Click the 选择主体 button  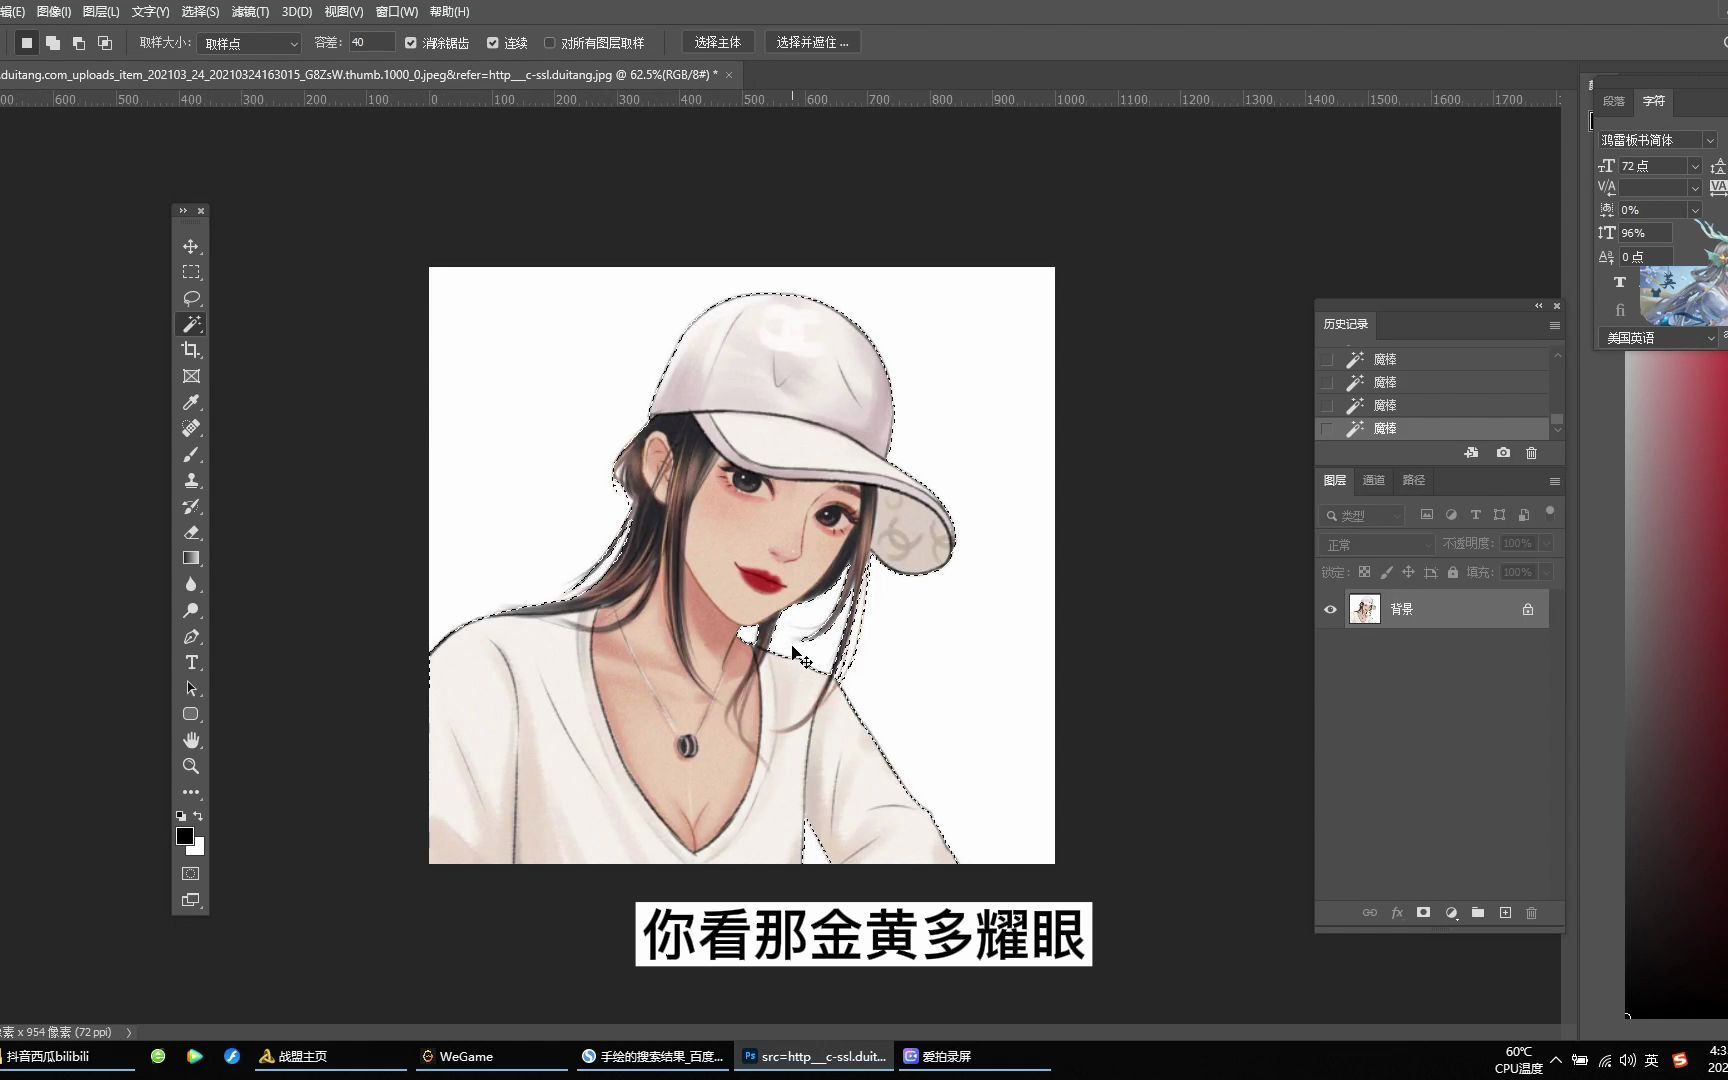(718, 42)
